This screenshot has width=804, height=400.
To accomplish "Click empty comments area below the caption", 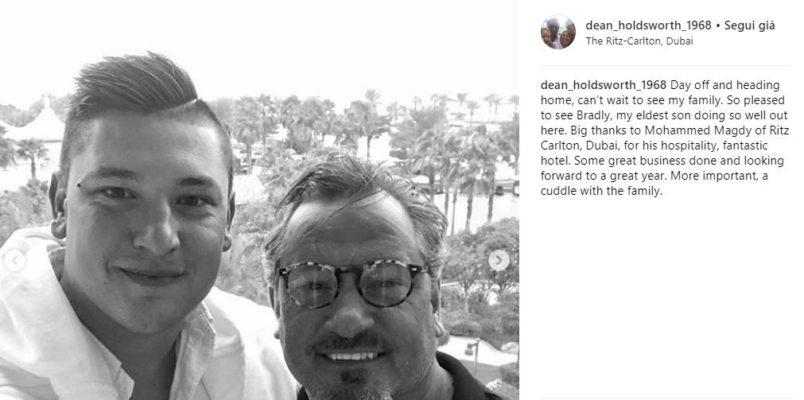I will [x=666, y=297].
